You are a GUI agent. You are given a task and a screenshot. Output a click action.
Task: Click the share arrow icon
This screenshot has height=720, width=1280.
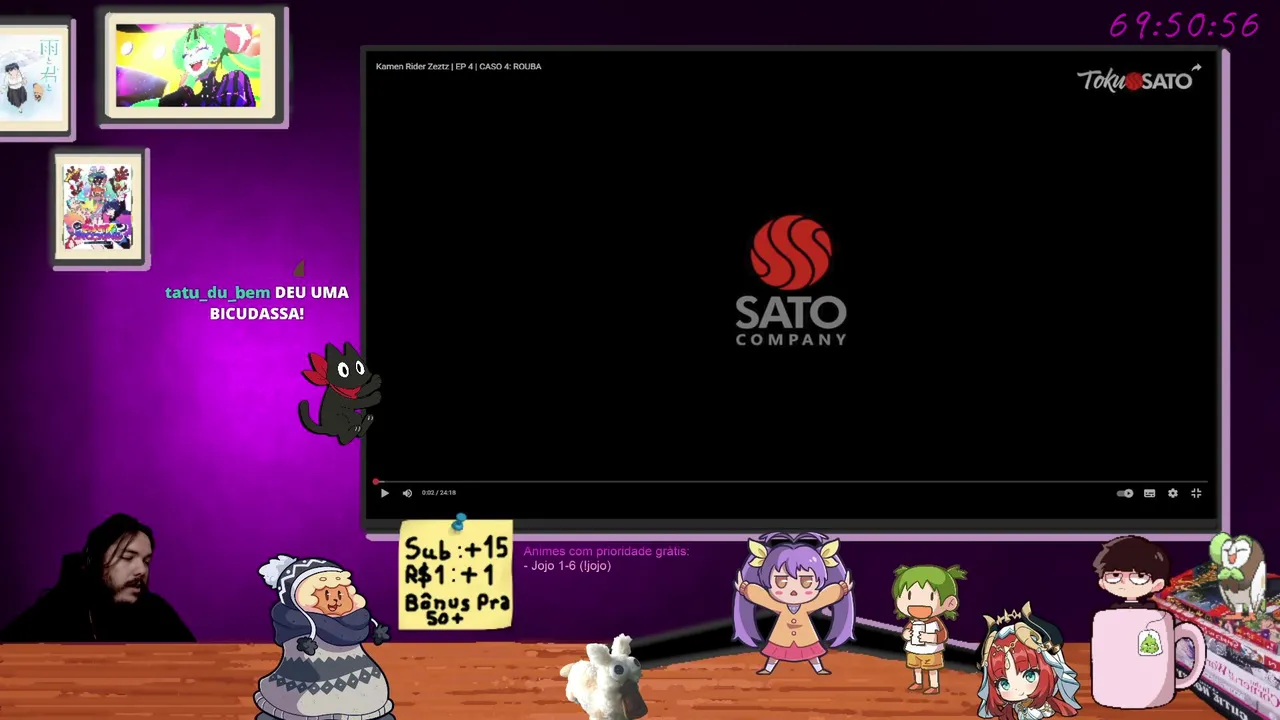click(x=1197, y=69)
